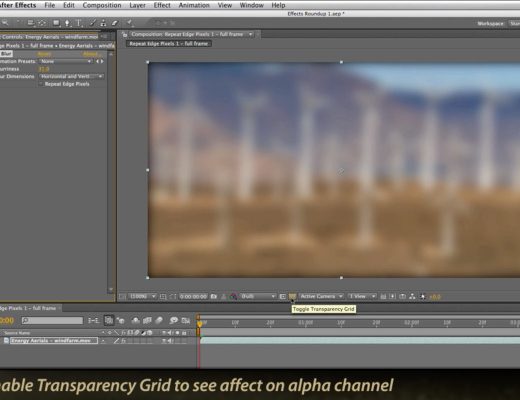This screenshot has width=520, height=400.
Task: Click Show Channel color icon
Action: click(x=233, y=296)
